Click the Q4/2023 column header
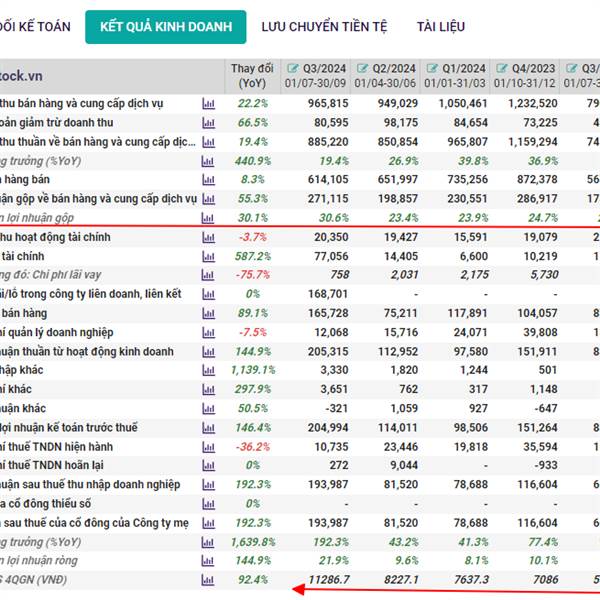Viewport: 600px width, 600px height. pos(525,76)
